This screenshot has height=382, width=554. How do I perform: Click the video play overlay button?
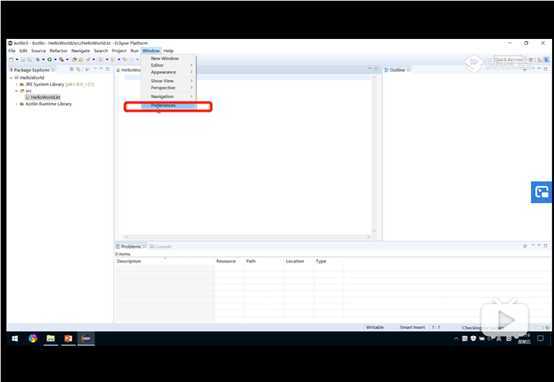click(x=505, y=319)
